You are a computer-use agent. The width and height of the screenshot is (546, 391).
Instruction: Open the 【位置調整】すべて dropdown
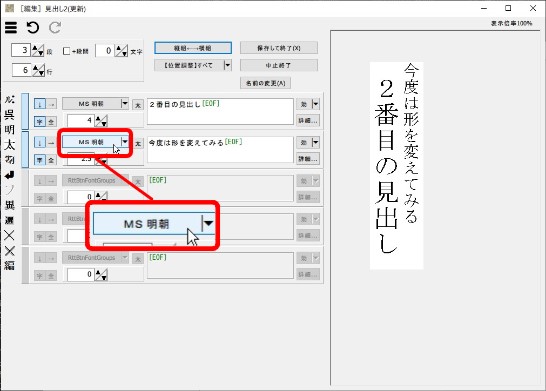pos(227,65)
